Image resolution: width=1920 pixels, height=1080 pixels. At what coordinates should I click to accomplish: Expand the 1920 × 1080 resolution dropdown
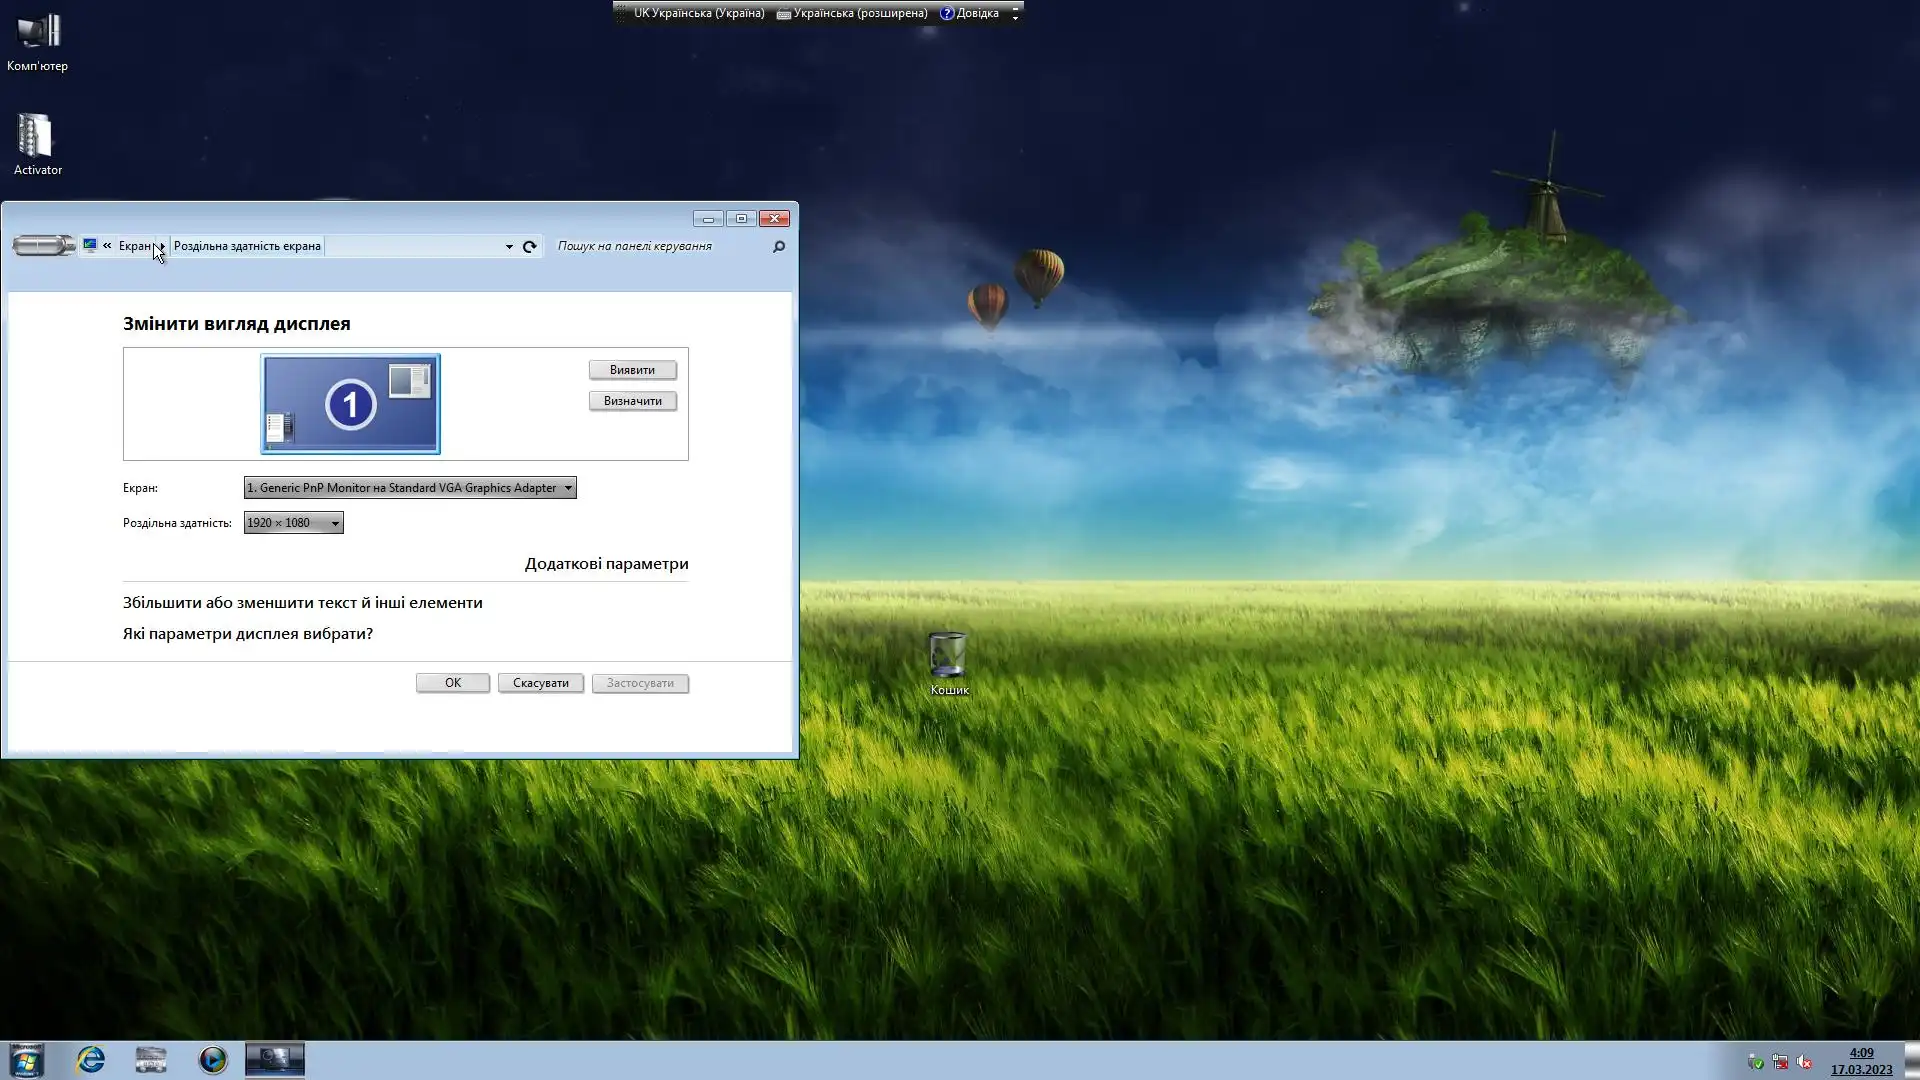click(x=294, y=523)
